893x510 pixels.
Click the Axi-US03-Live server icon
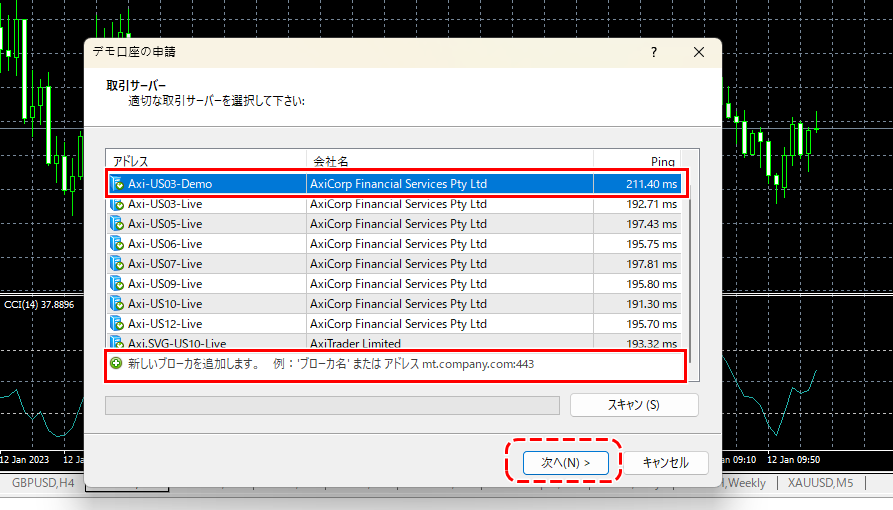pyautogui.click(x=117, y=204)
